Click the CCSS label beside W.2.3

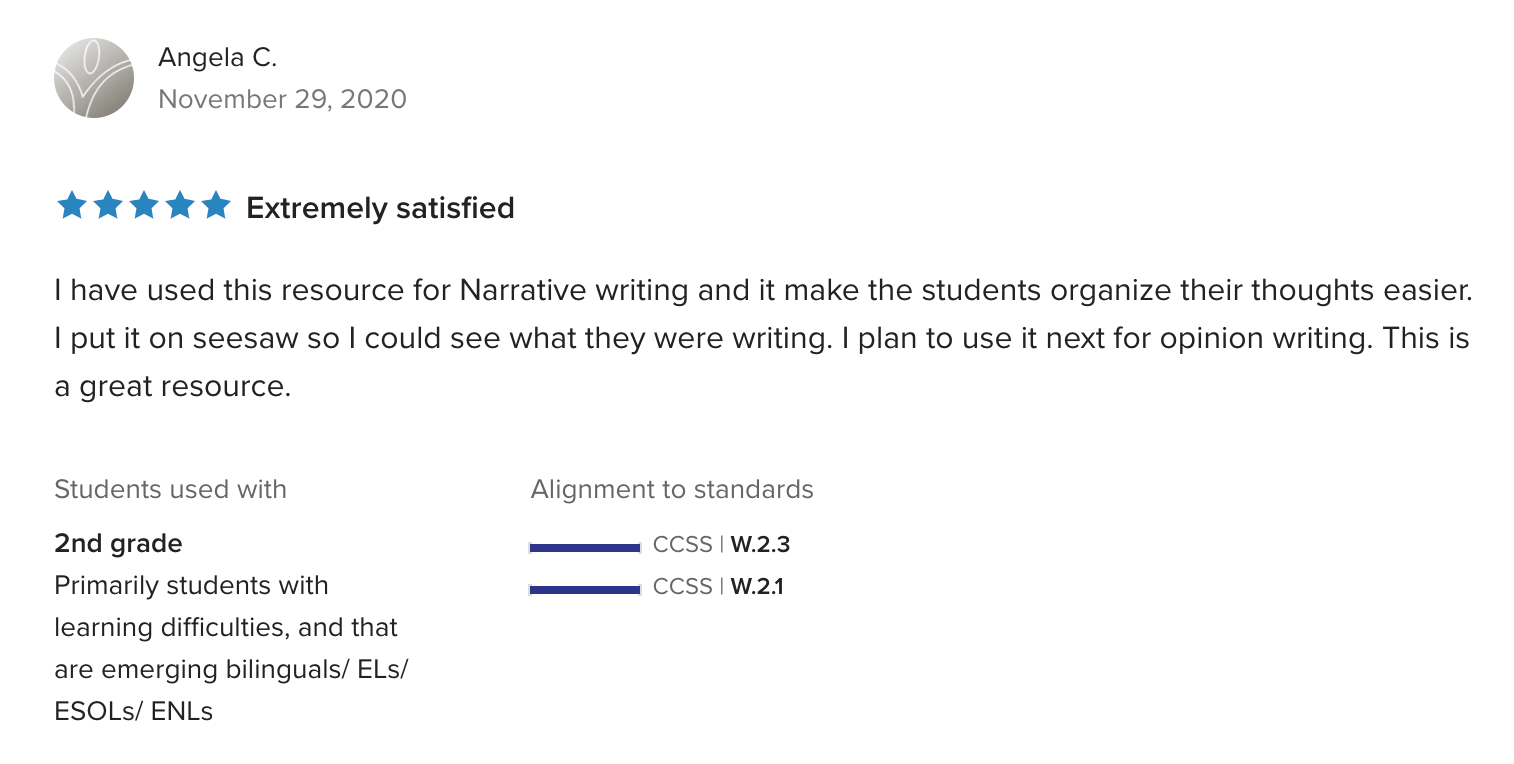tap(682, 545)
